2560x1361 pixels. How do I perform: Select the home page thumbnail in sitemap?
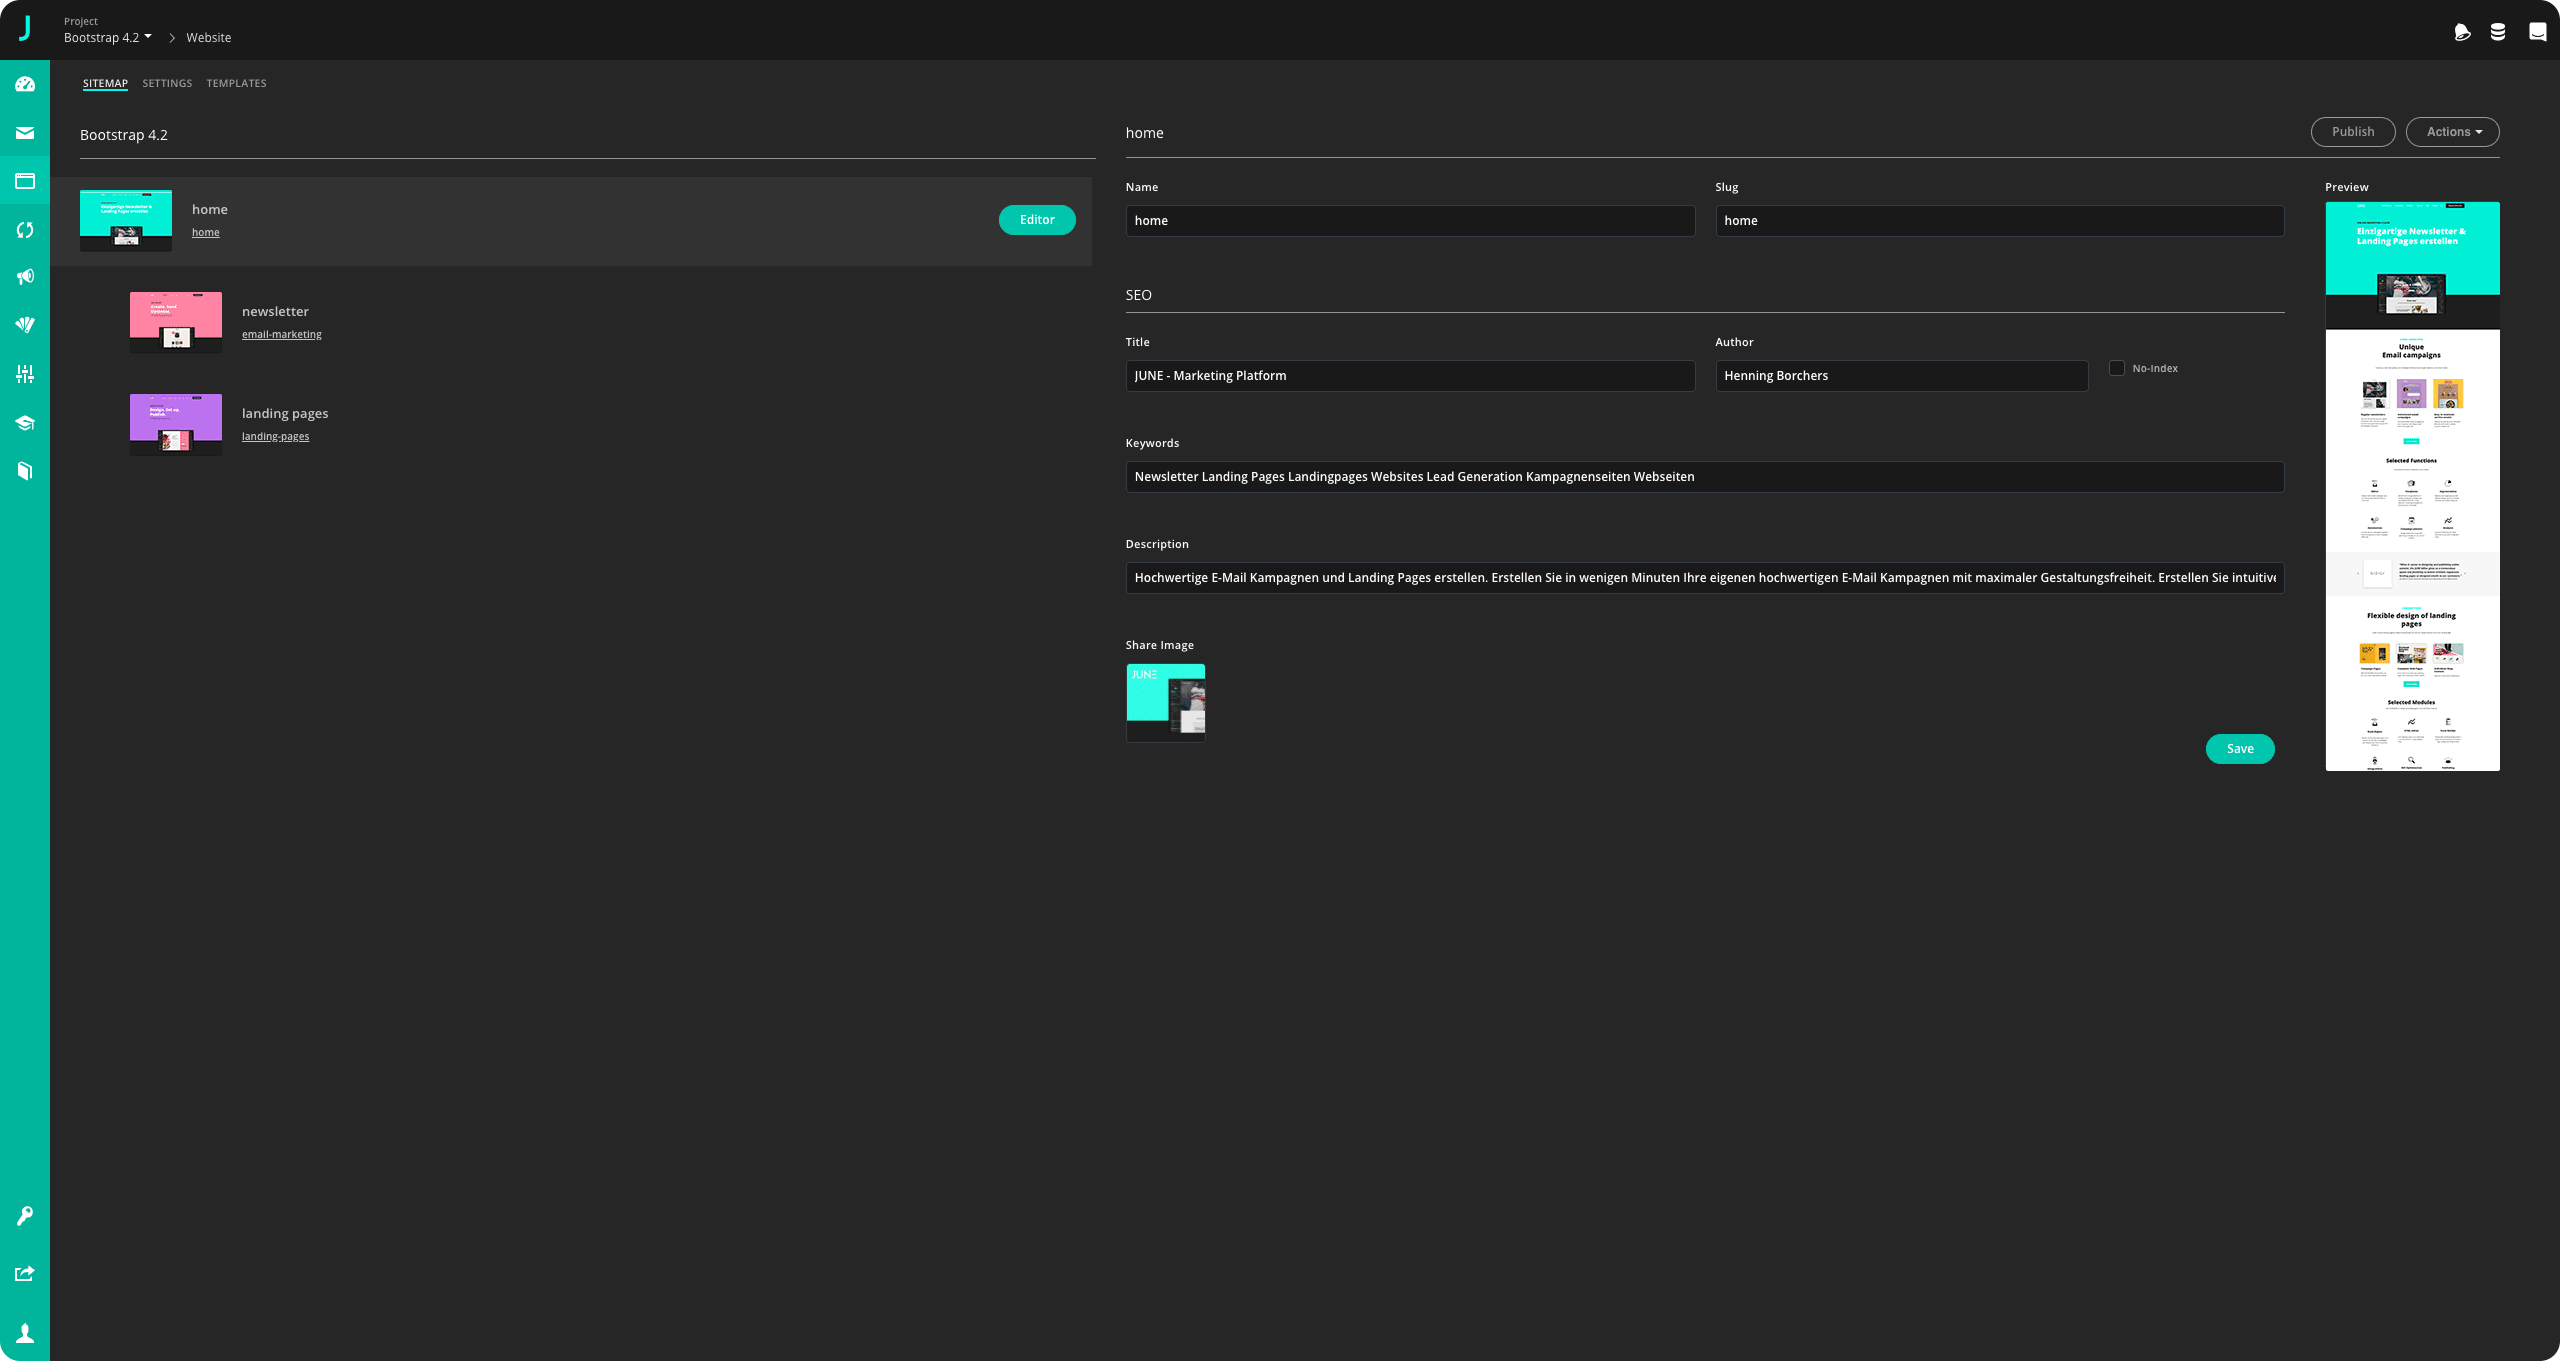click(x=126, y=220)
